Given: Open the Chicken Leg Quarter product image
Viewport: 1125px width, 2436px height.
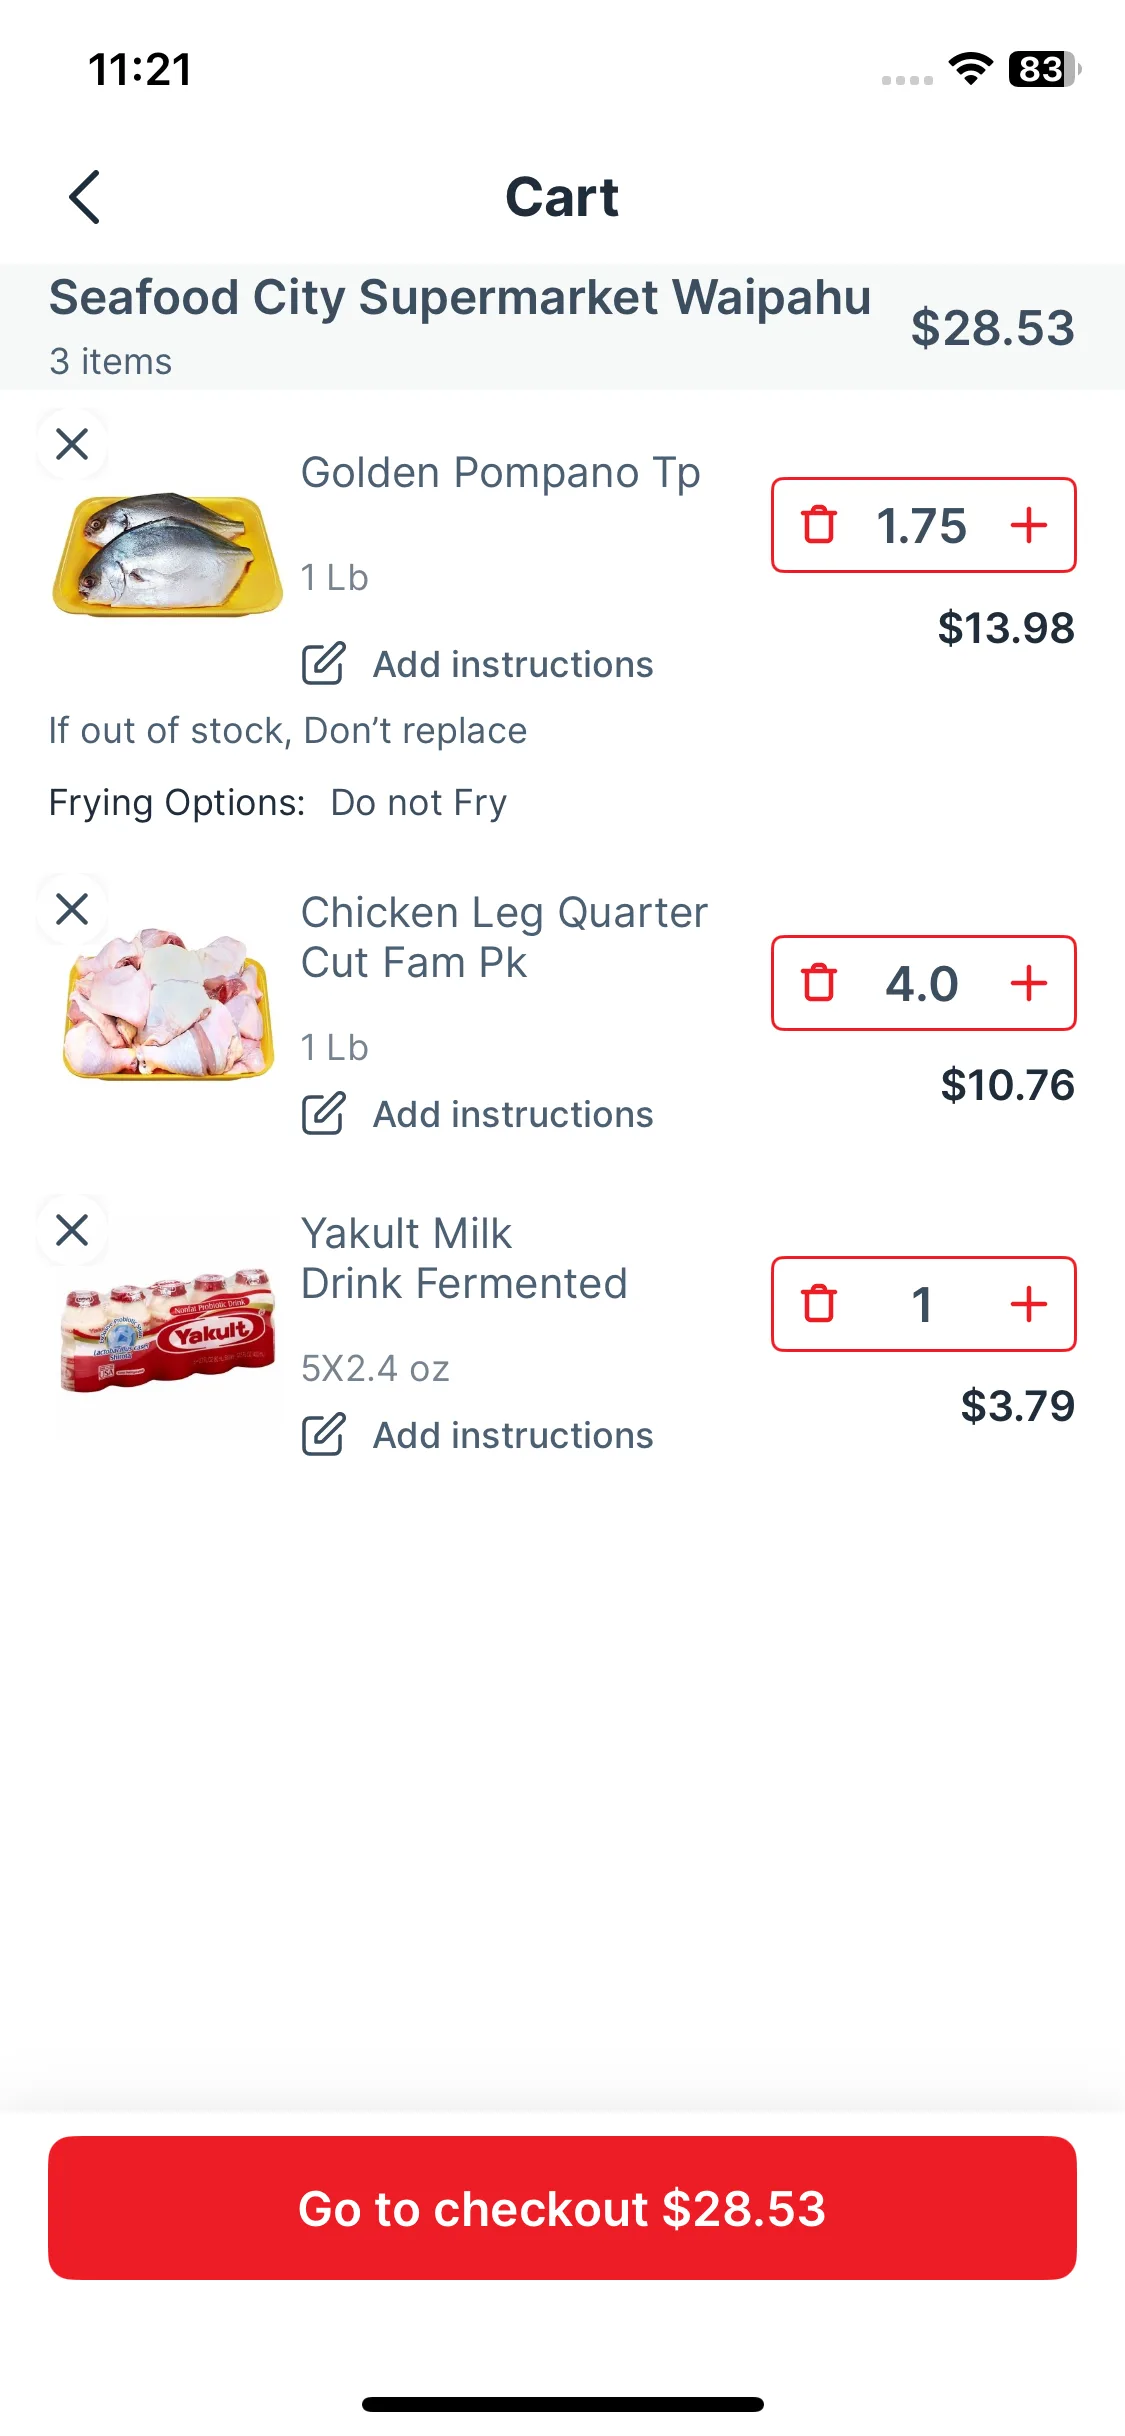Looking at the screenshot, I should coord(167,1004).
